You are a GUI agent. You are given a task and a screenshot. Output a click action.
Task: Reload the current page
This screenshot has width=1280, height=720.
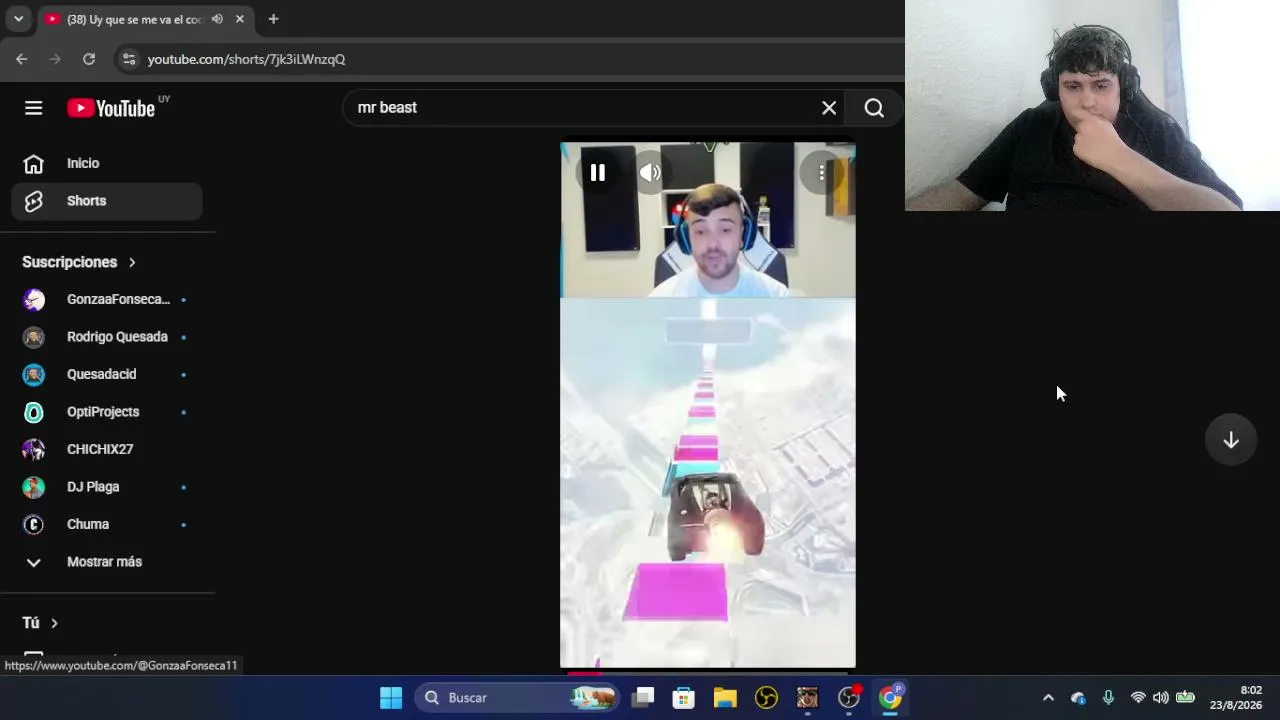click(x=89, y=59)
